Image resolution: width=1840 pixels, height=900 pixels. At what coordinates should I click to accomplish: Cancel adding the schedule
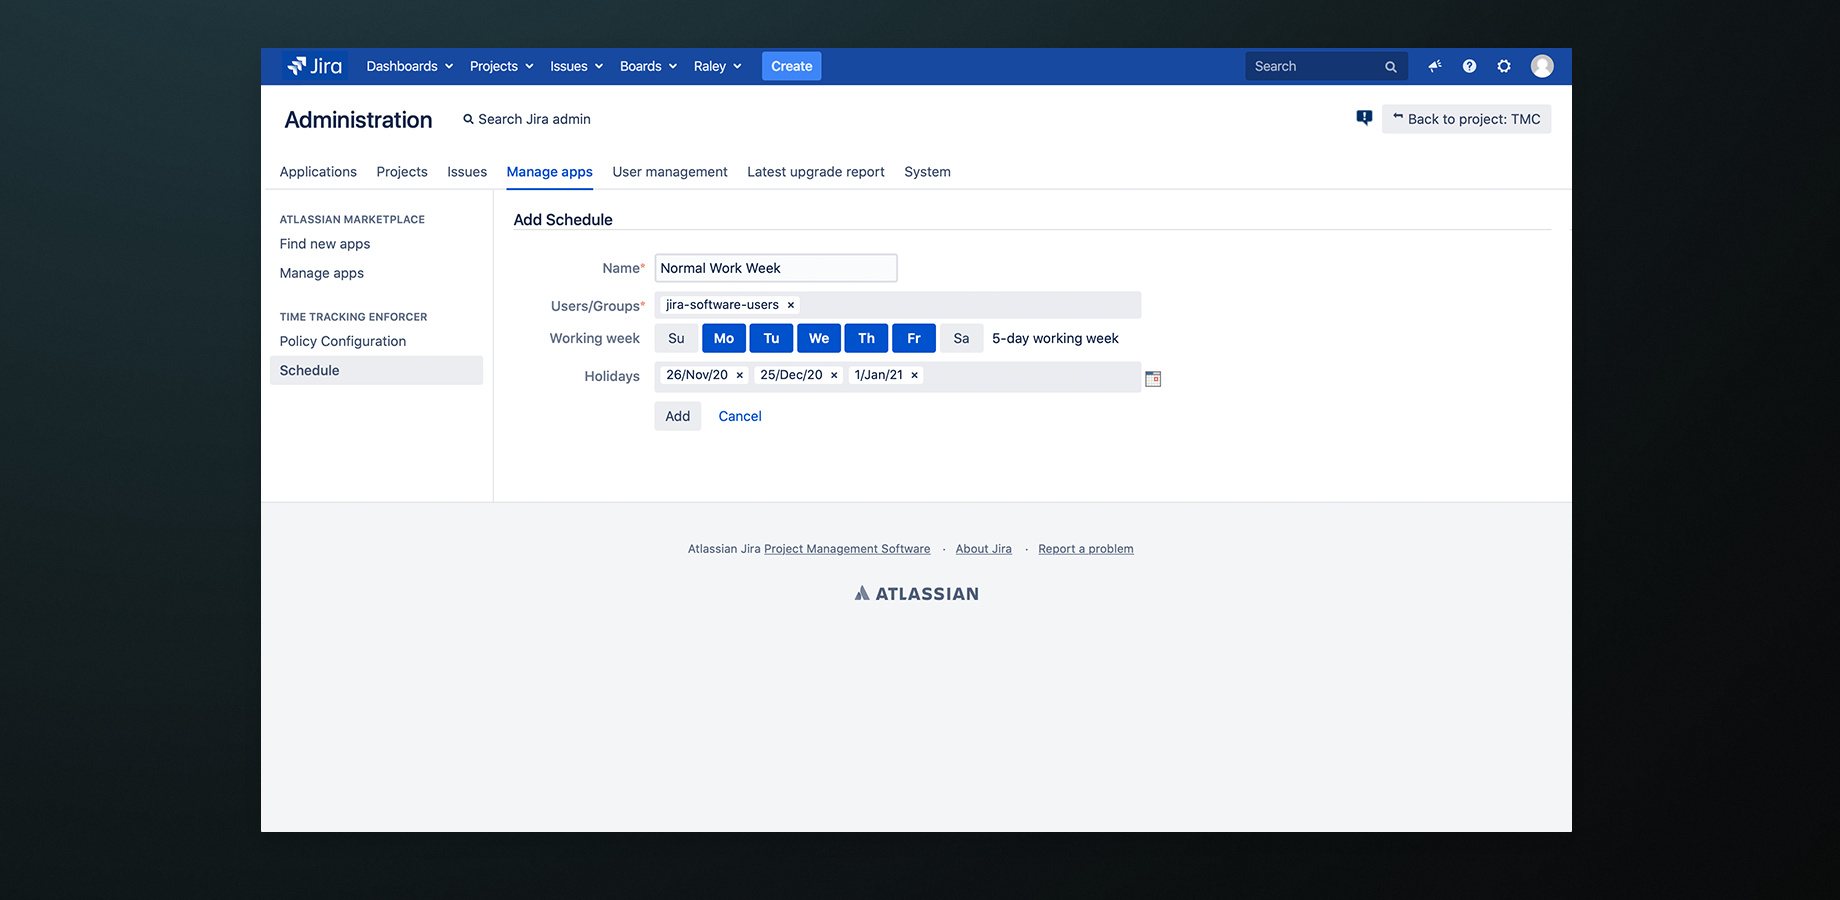[x=740, y=416]
